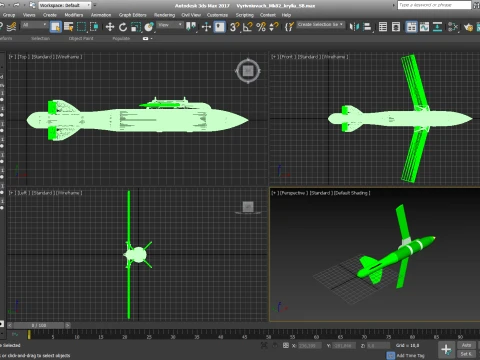Open Edit Named Selection Sets

pyautogui.click(x=289, y=27)
